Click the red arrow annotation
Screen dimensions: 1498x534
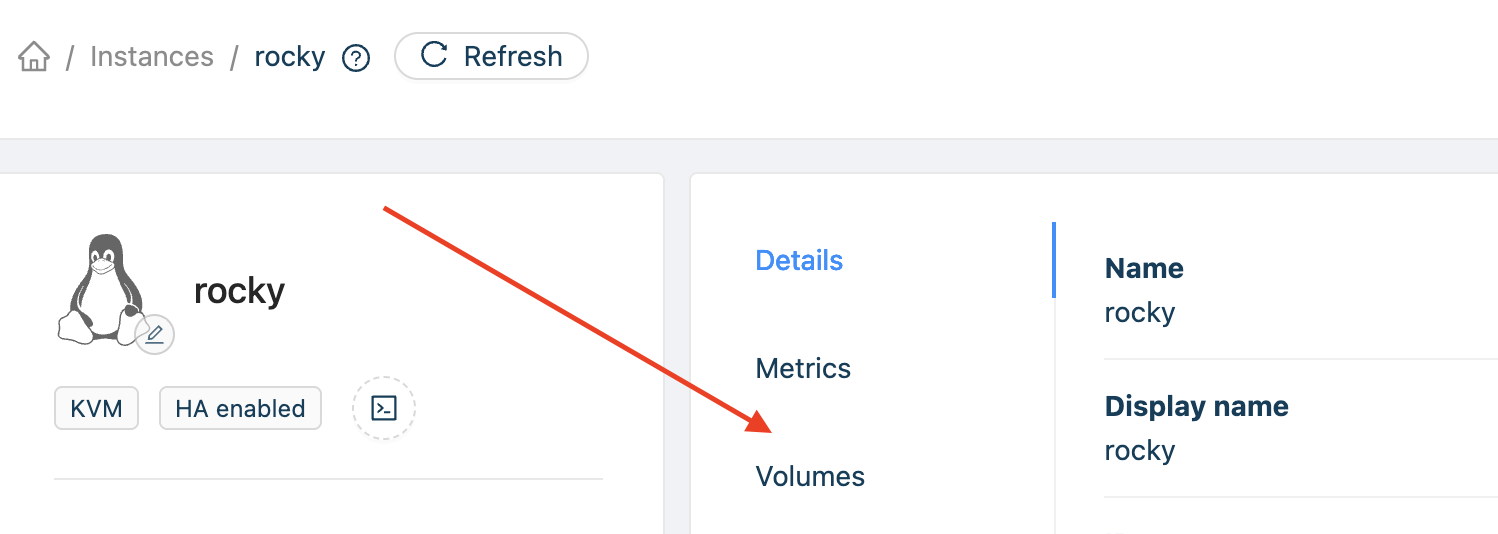[578, 320]
